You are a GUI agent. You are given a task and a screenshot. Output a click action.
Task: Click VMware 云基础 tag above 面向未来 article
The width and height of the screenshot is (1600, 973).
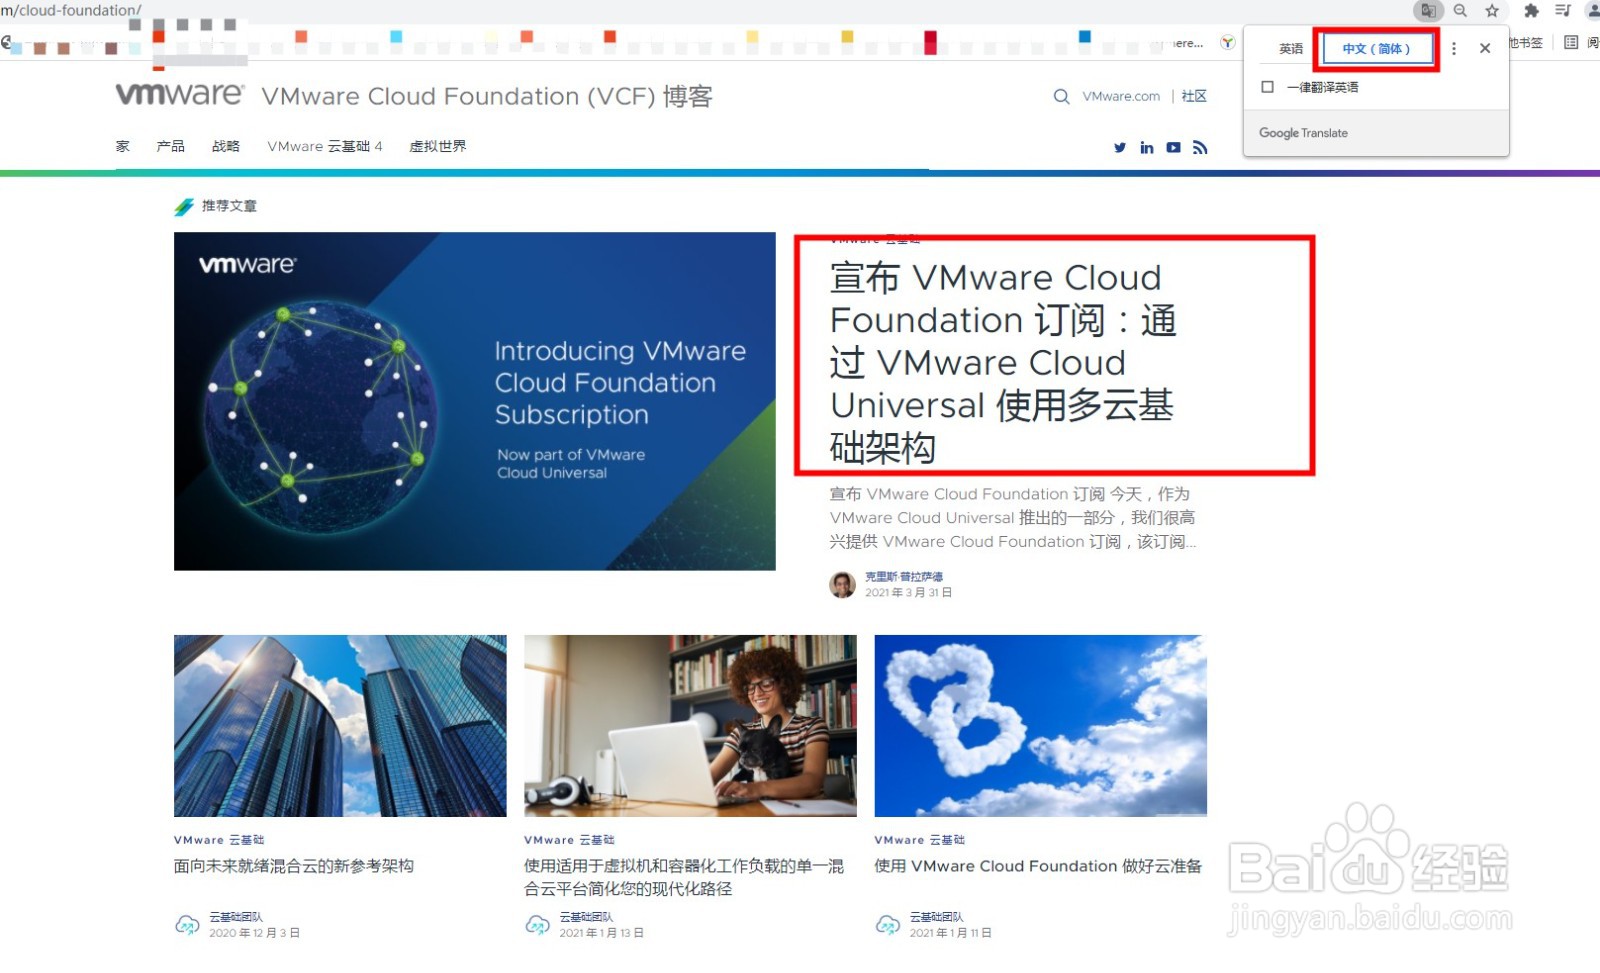point(219,840)
